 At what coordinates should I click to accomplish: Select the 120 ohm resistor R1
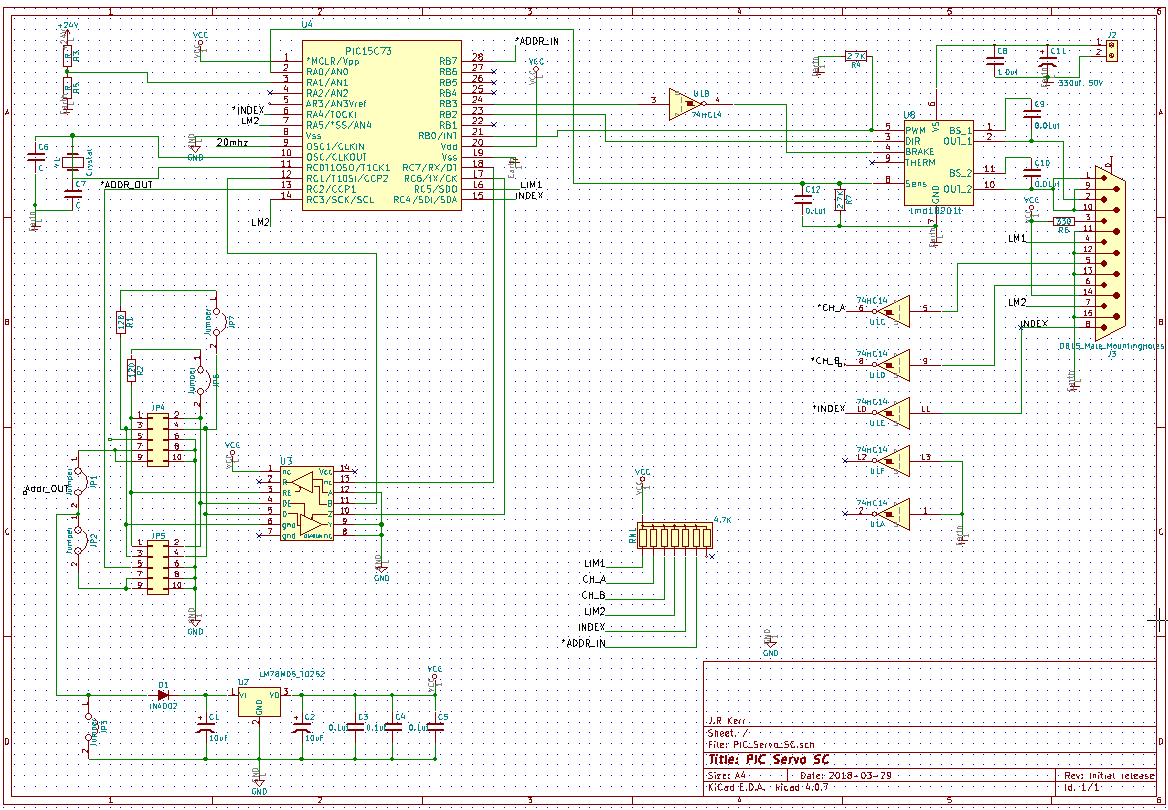pyautogui.click(x=121, y=323)
